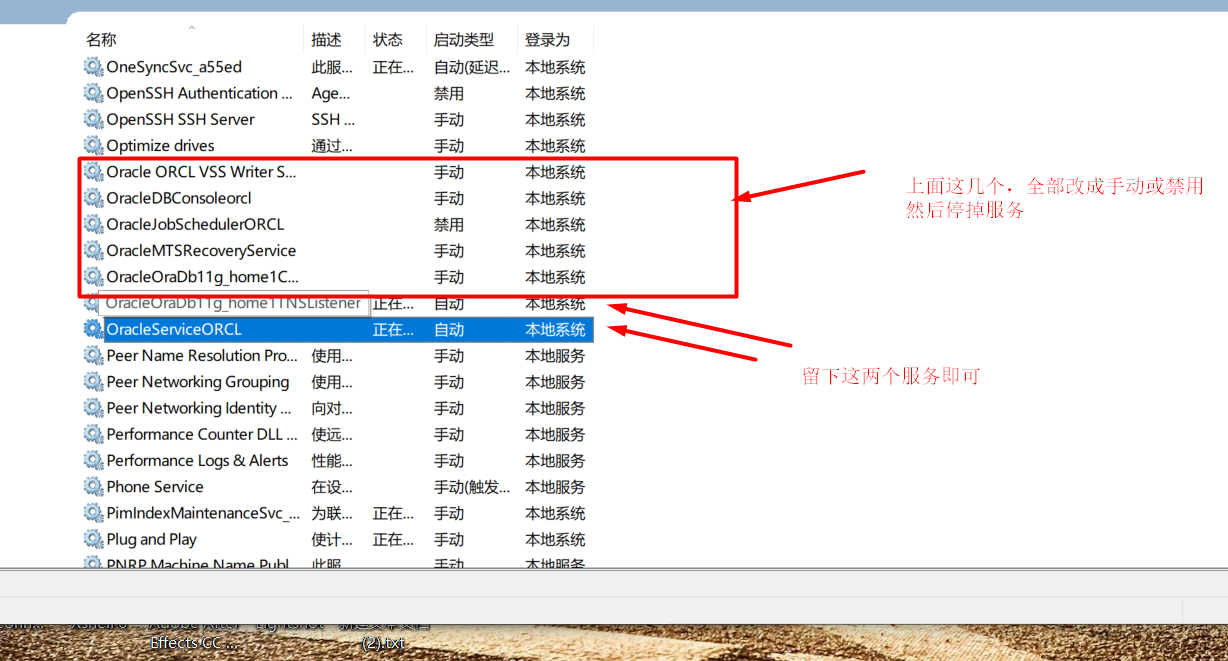This screenshot has height=661, width=1228.
Task: Select the Plug and Play service icon
Action: click(x=93, y=539)
